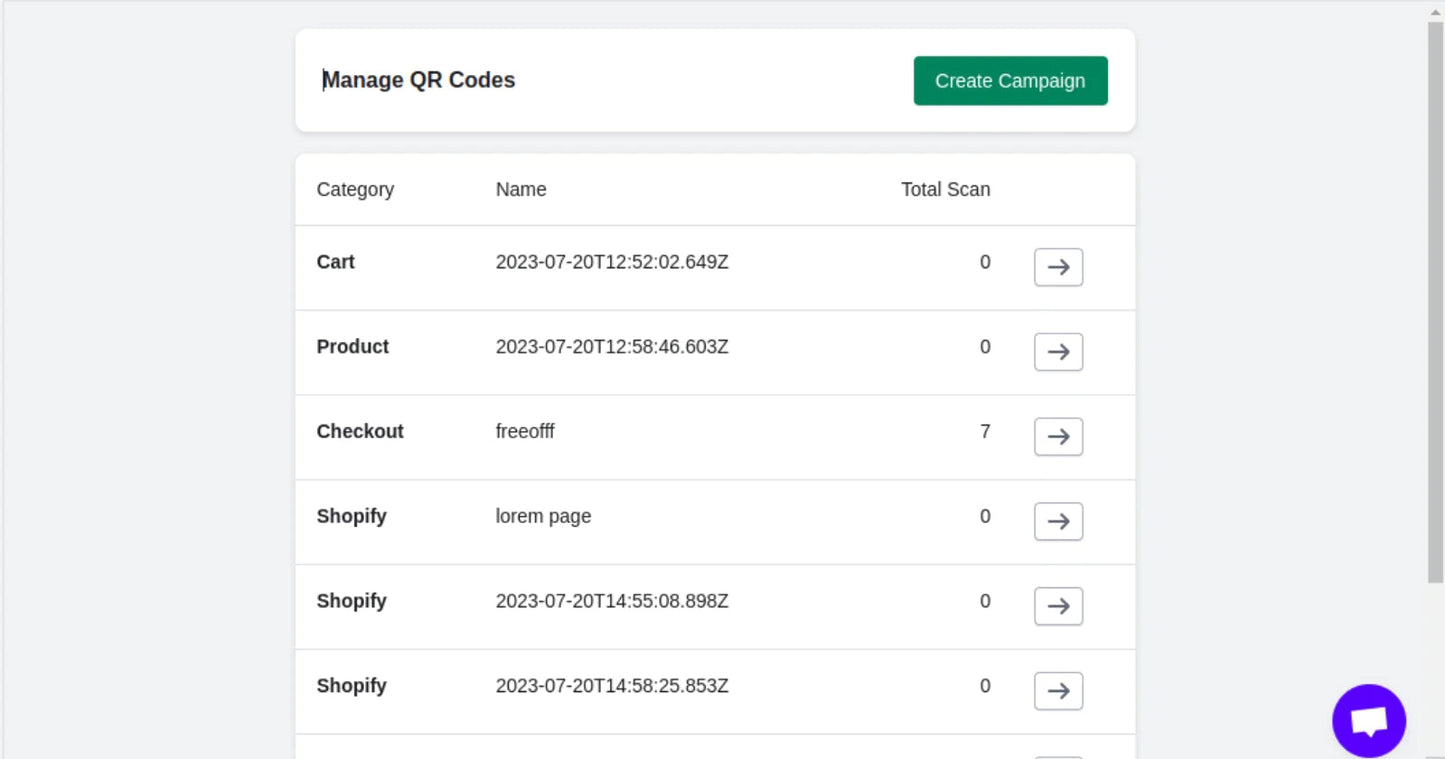Viewport: 1445px width, 759px height.
Task: Click the Total Scan column header
Action: click(x=945, y=190)
